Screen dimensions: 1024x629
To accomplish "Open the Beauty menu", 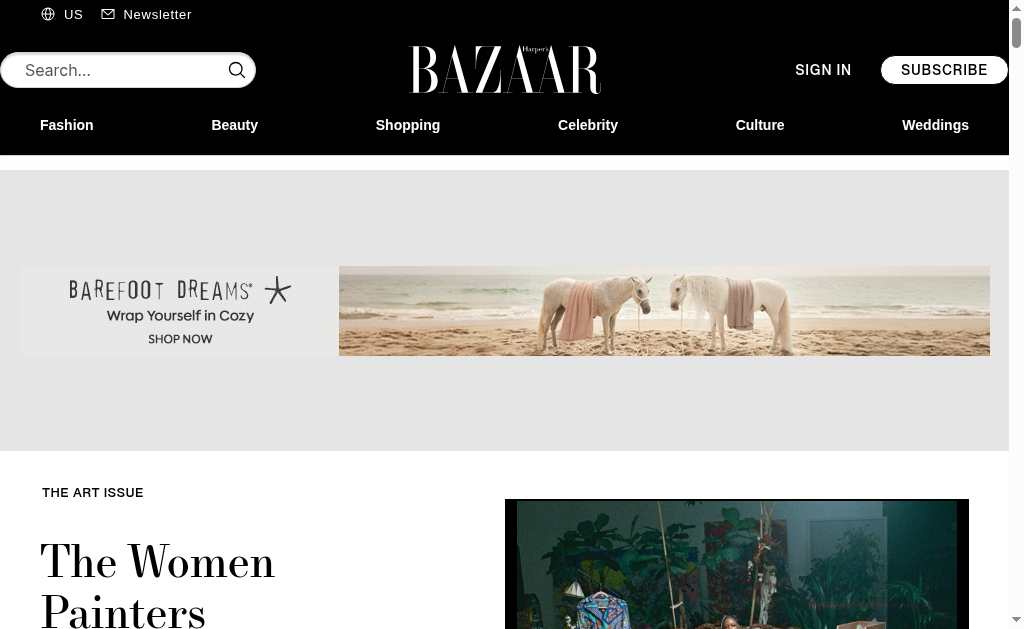I will click(x=234, y=125).
